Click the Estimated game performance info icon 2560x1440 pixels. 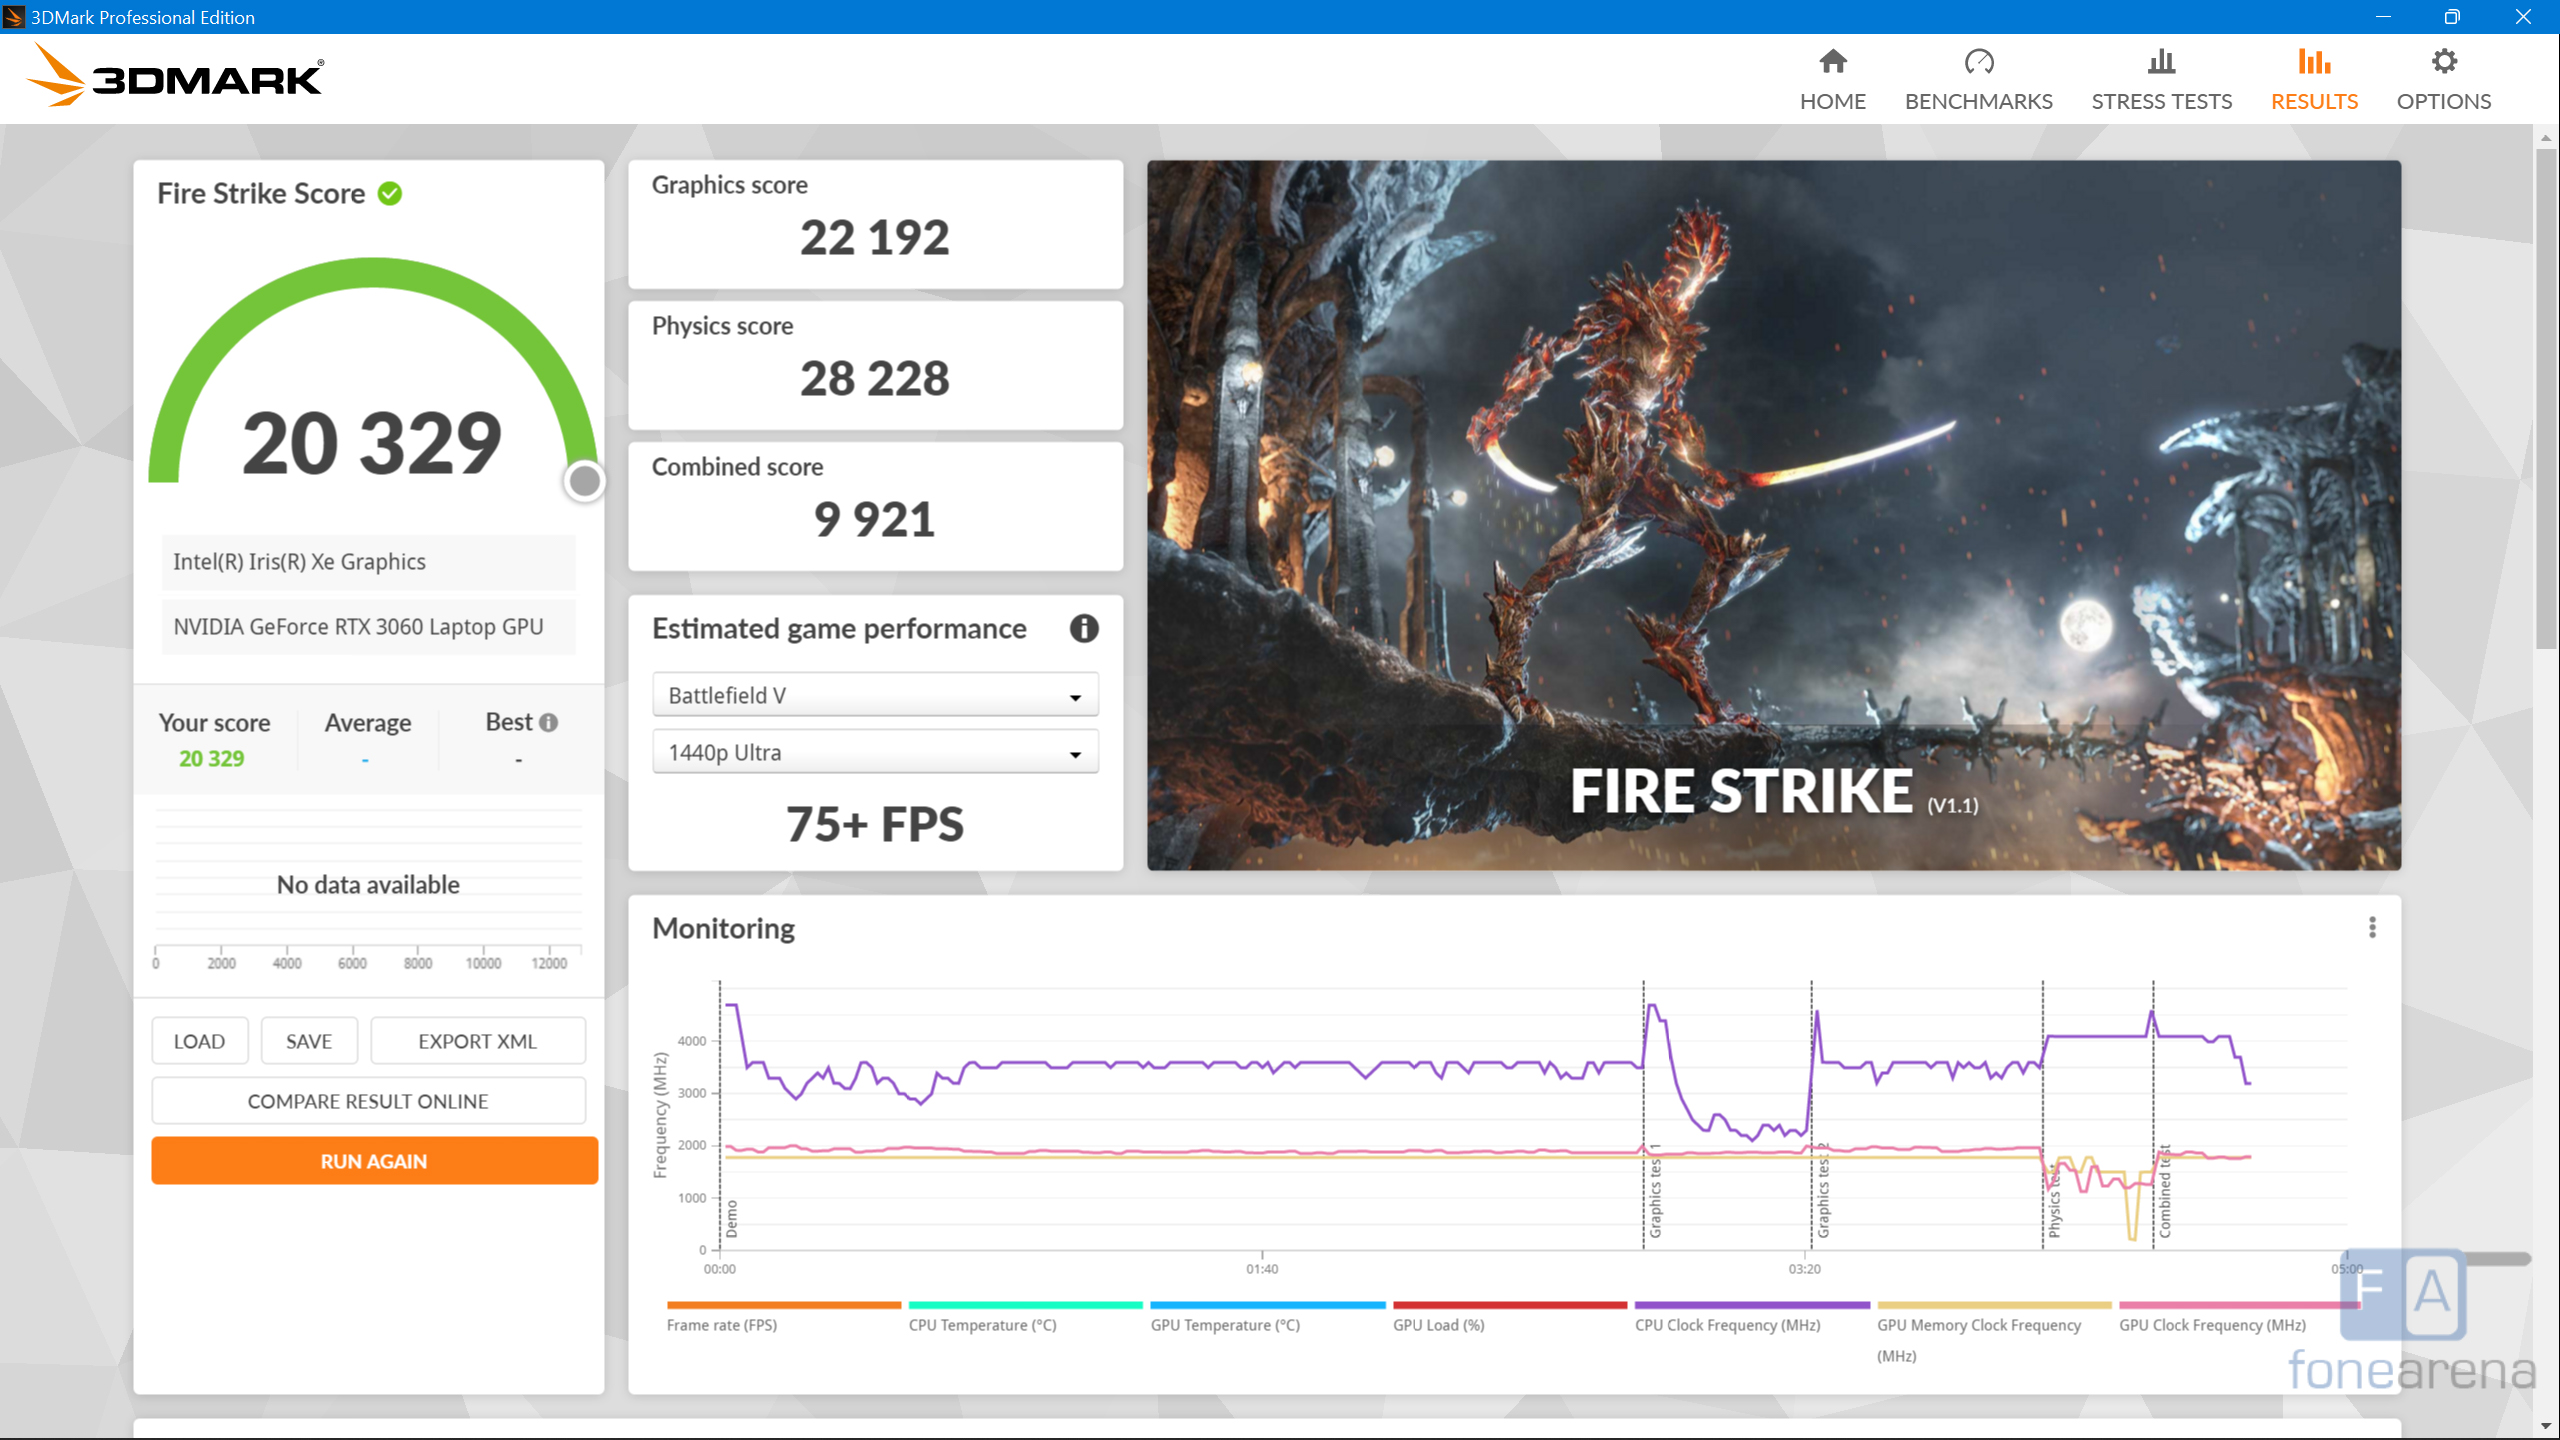1084,628
